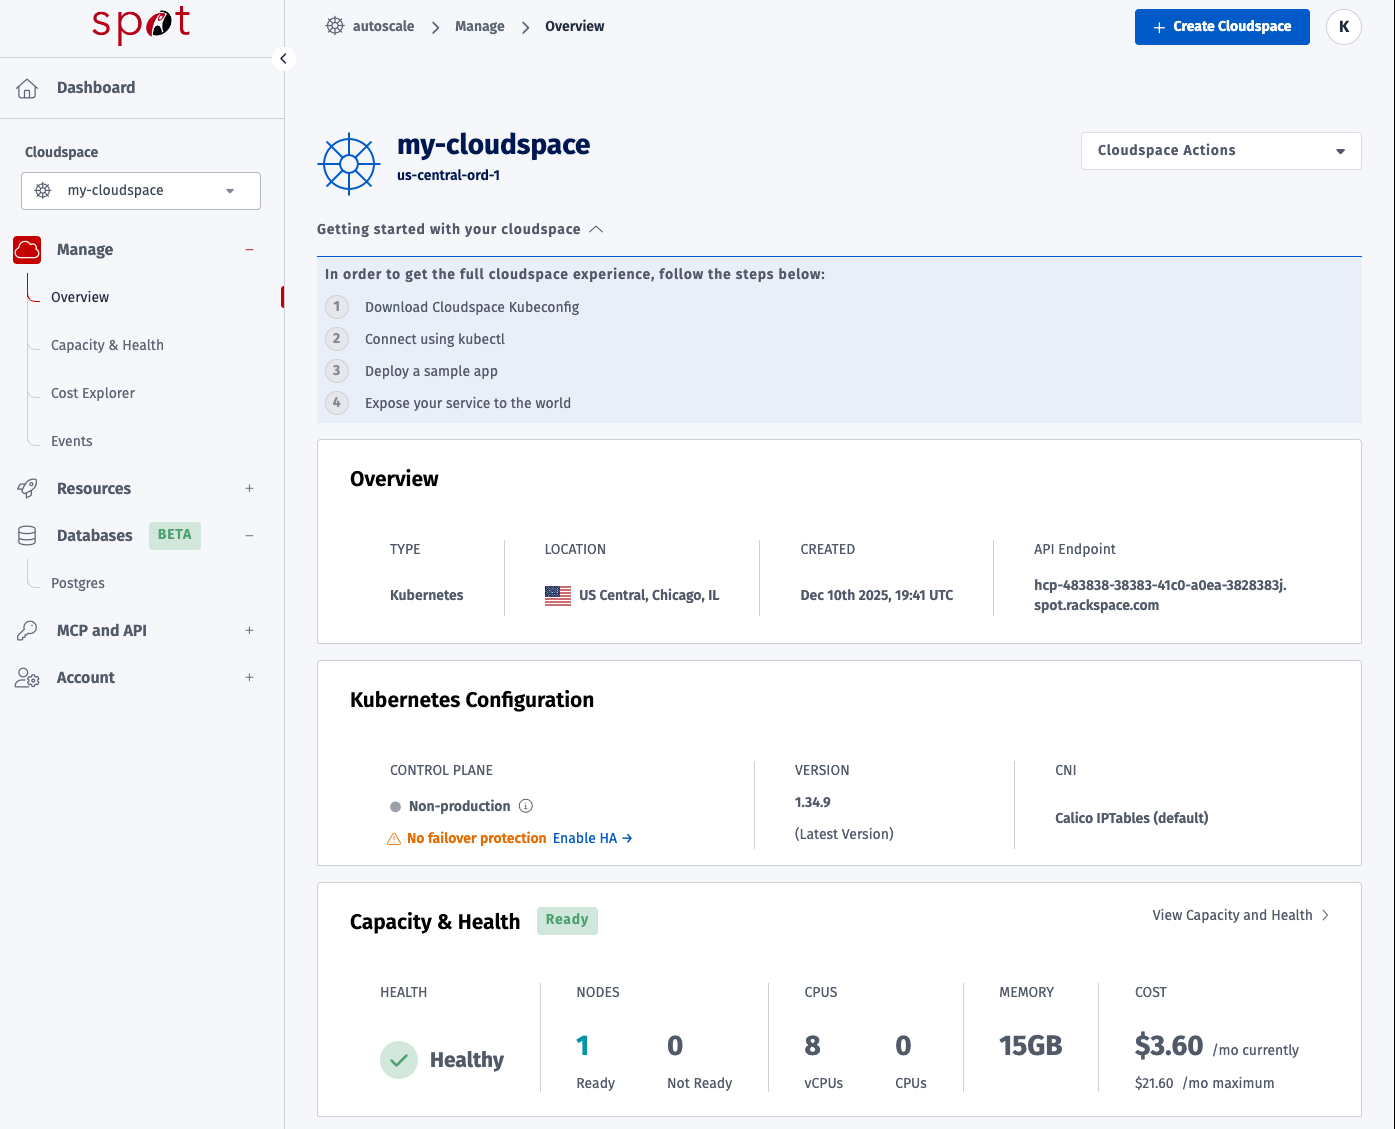Click the BETA badge next to Databases
The image size is (1395, 1129).
click(175, 535)
